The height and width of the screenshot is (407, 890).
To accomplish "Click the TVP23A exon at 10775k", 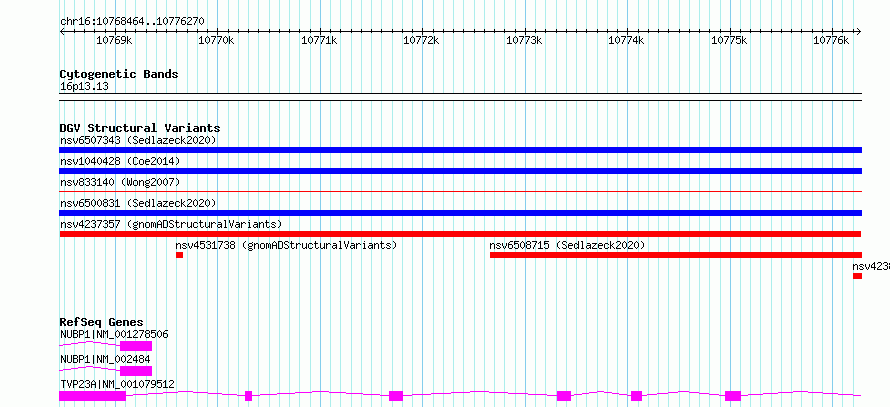I will tap(733, 396).
